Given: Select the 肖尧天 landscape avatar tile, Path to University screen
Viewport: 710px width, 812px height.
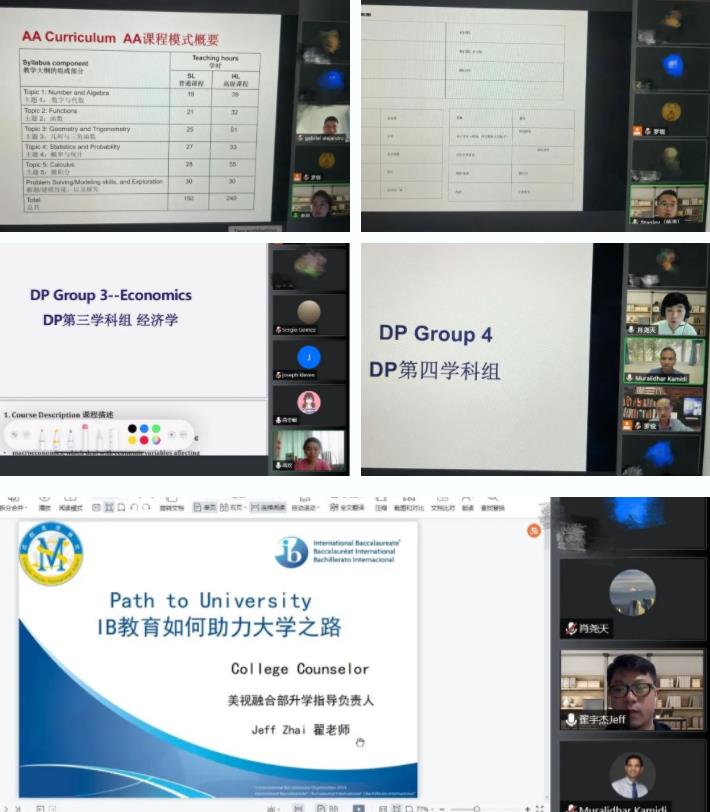Looking at the screenshot, I should coord(632,598).
